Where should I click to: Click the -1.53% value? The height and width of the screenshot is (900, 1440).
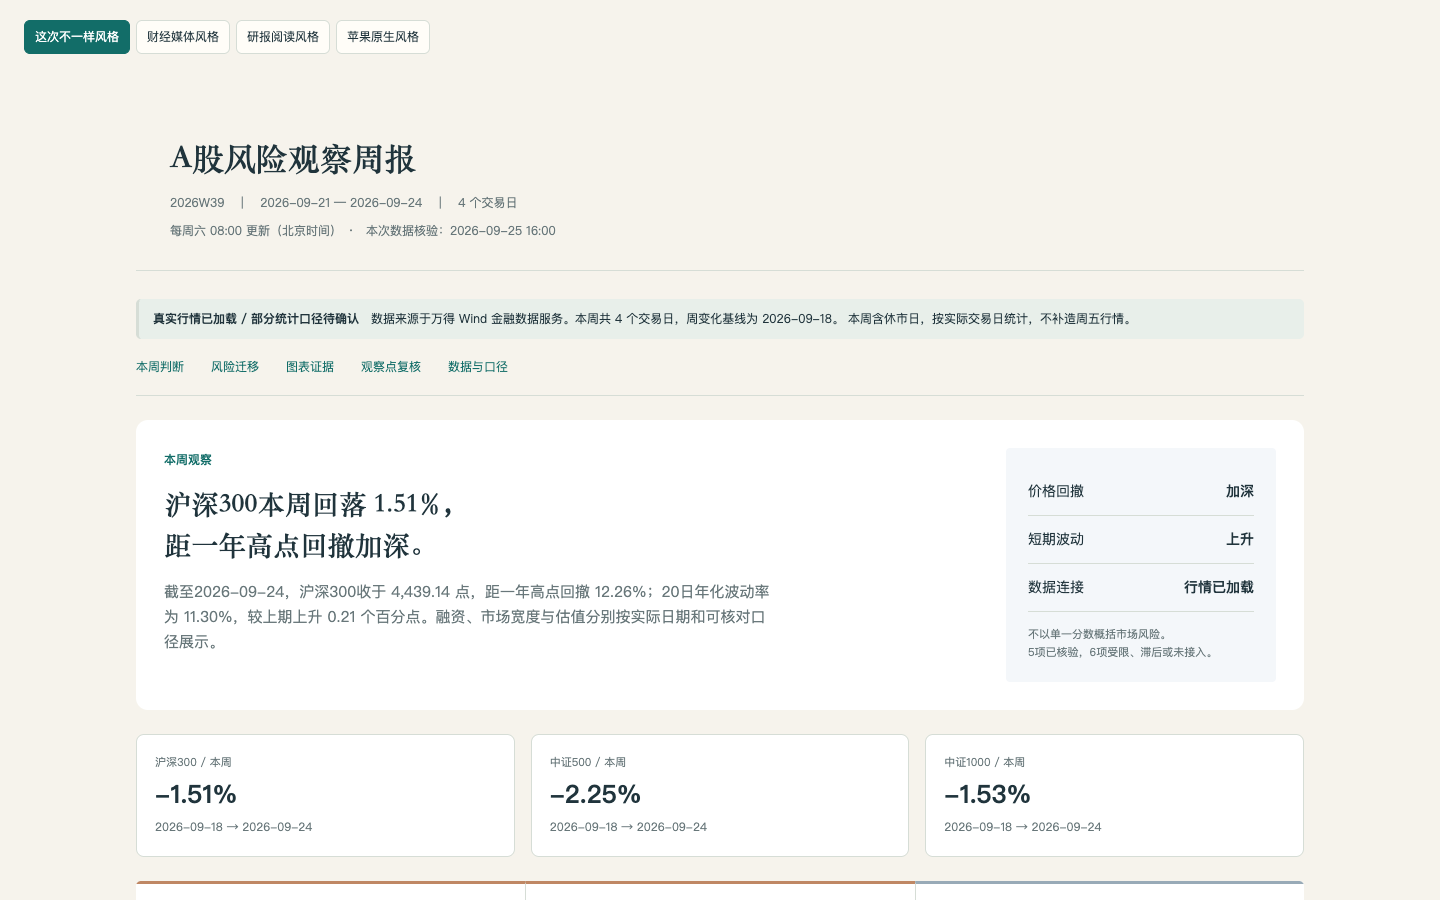pos(987,794)
